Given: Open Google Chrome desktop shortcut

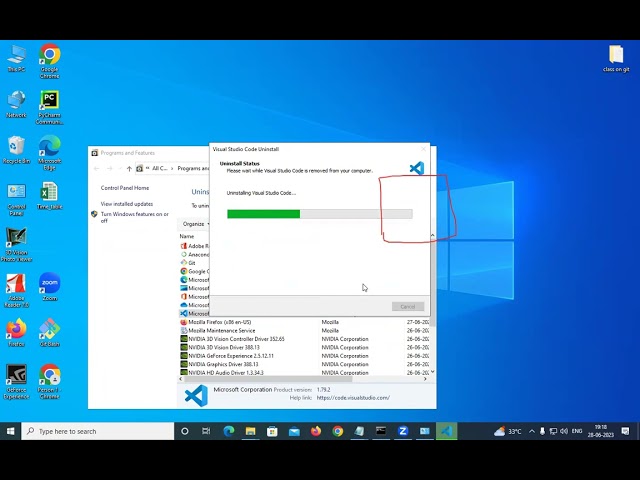Looking at the screenshot, I should click(49, 61).
